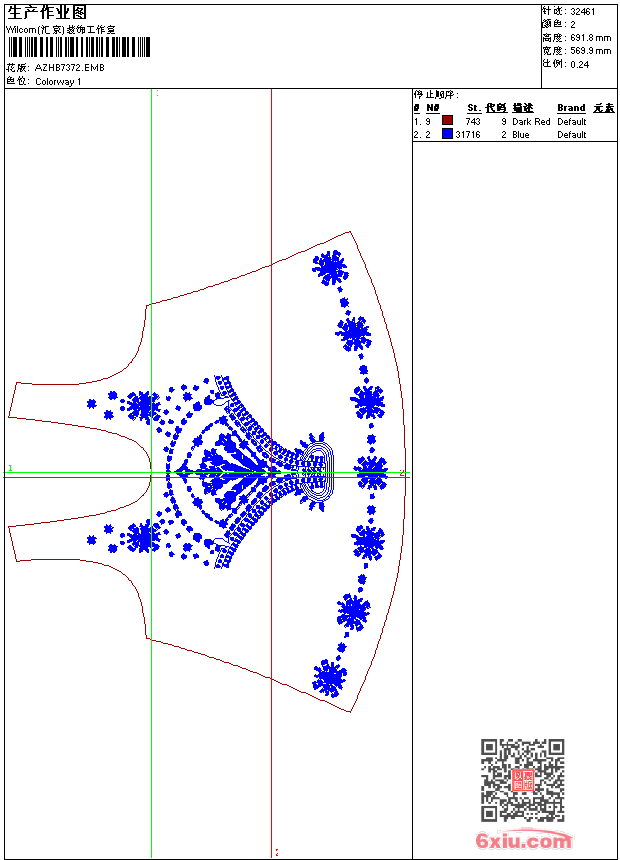Screen dimensions: 620x860
Task: Click the "停止顺序:" heading
Action: 436,95
